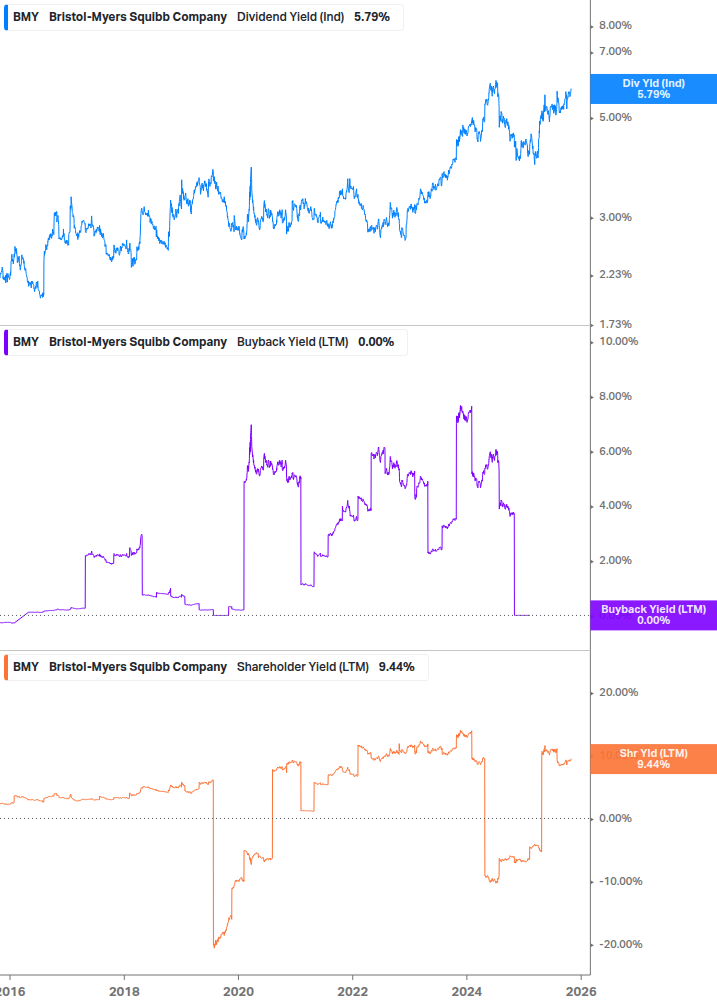Viewport: 717px width, 1005px height.
Task: Click the 6.00% tick on buyback yield axis
Action: coord(615,451)
